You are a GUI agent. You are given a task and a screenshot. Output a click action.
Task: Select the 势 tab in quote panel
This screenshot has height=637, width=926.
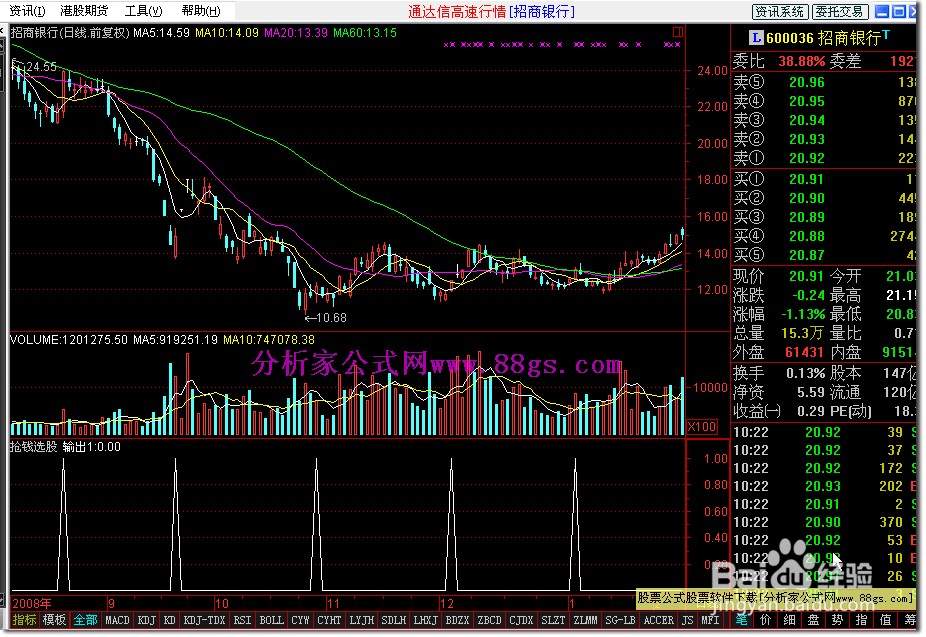tap(837, 620)
